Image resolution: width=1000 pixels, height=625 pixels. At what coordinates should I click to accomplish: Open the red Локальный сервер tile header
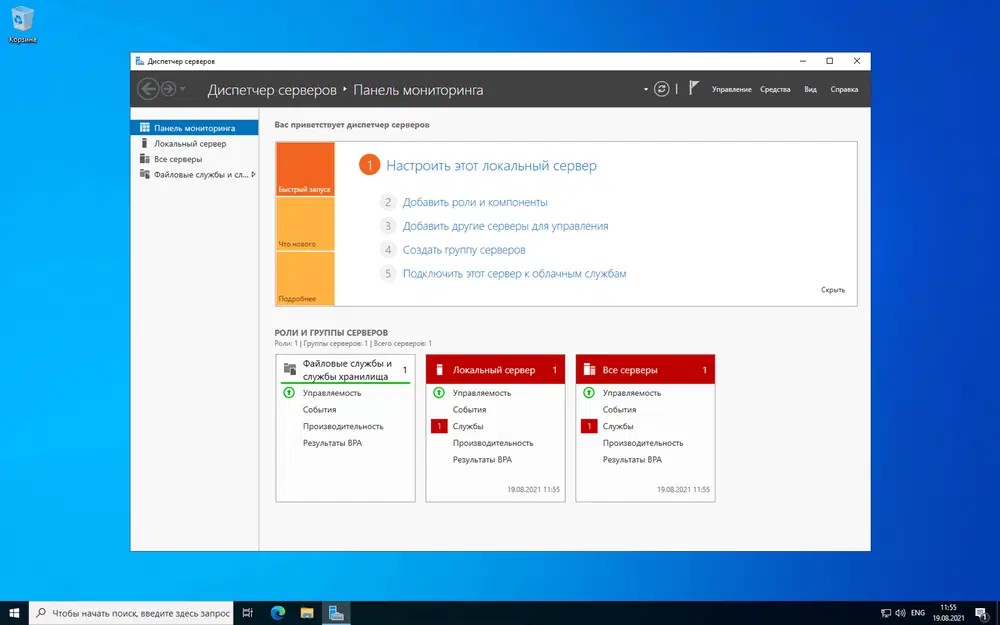coord(495,369)
